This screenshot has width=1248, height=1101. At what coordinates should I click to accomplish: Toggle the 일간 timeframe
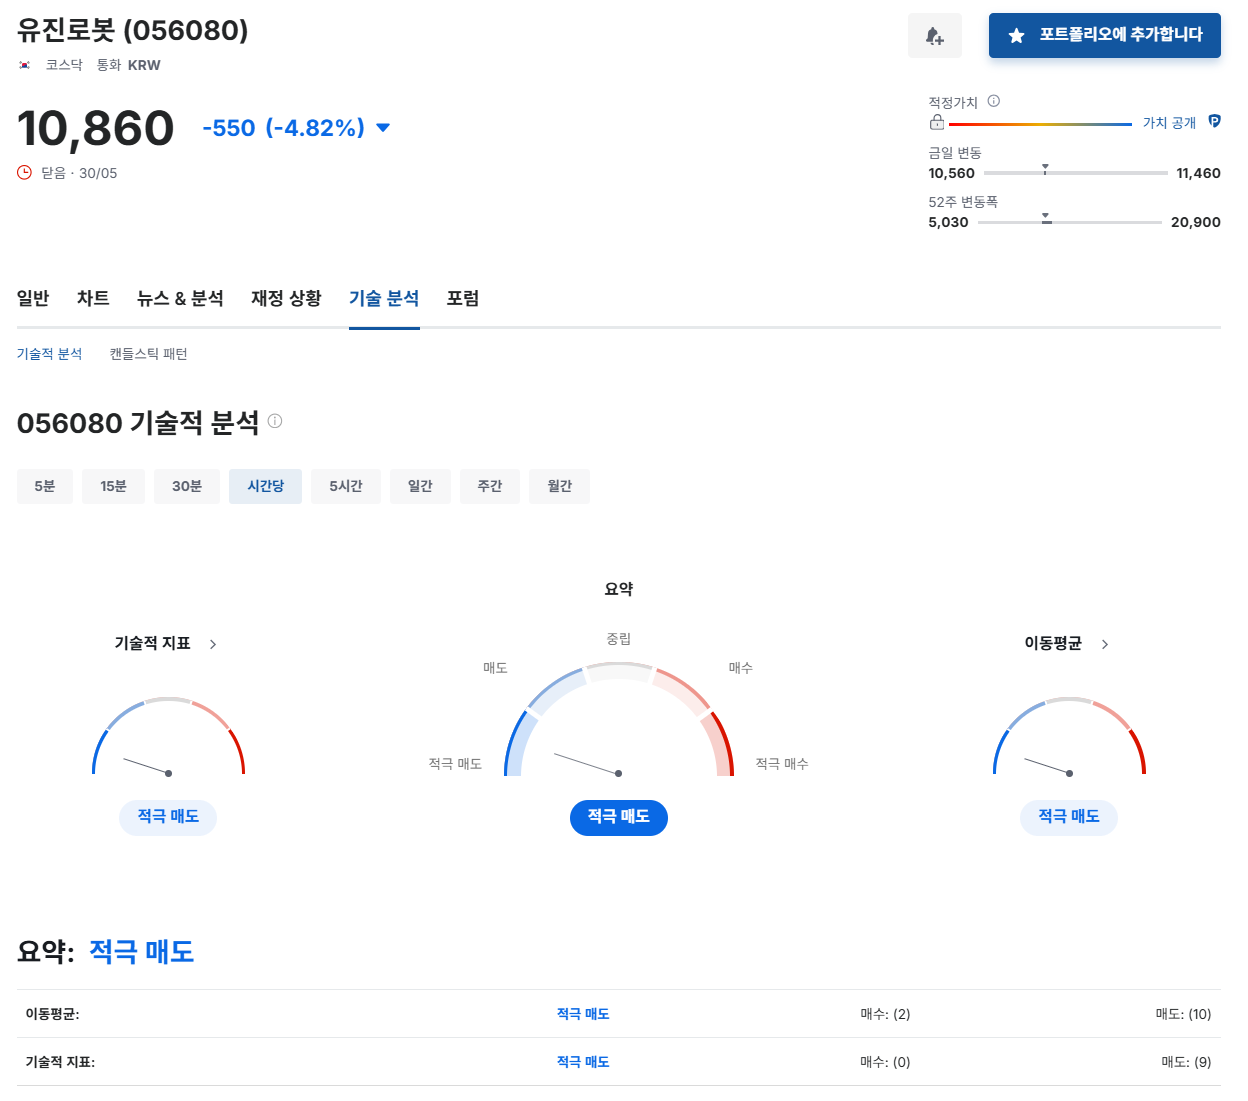point(420,486)
